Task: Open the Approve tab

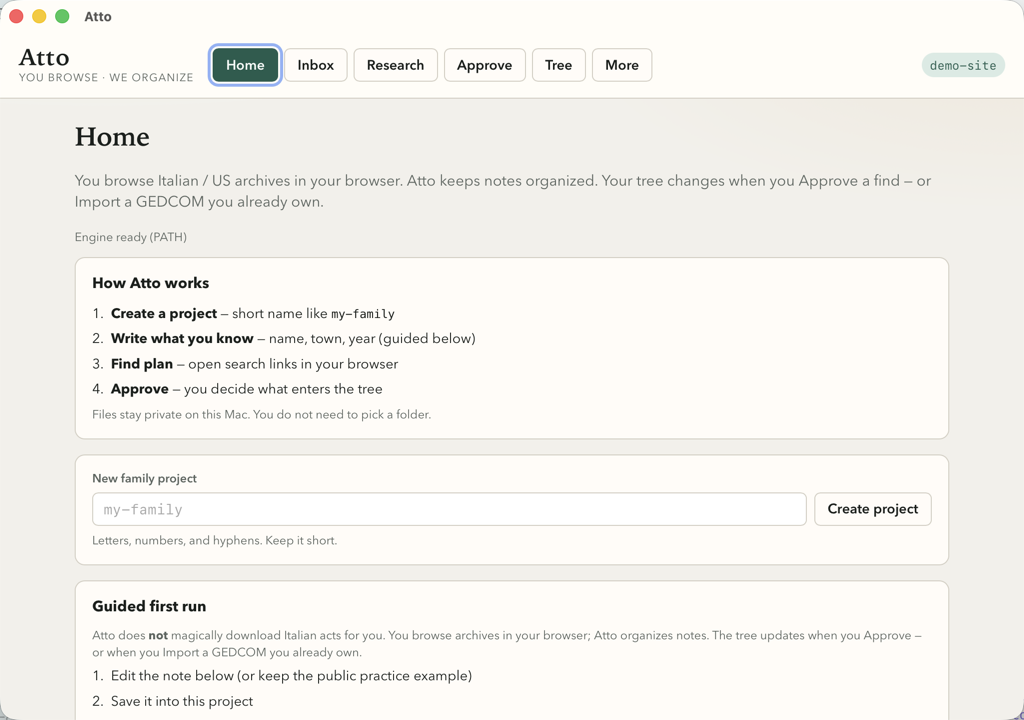Action: pyautogui.click(x=485, y=65)
